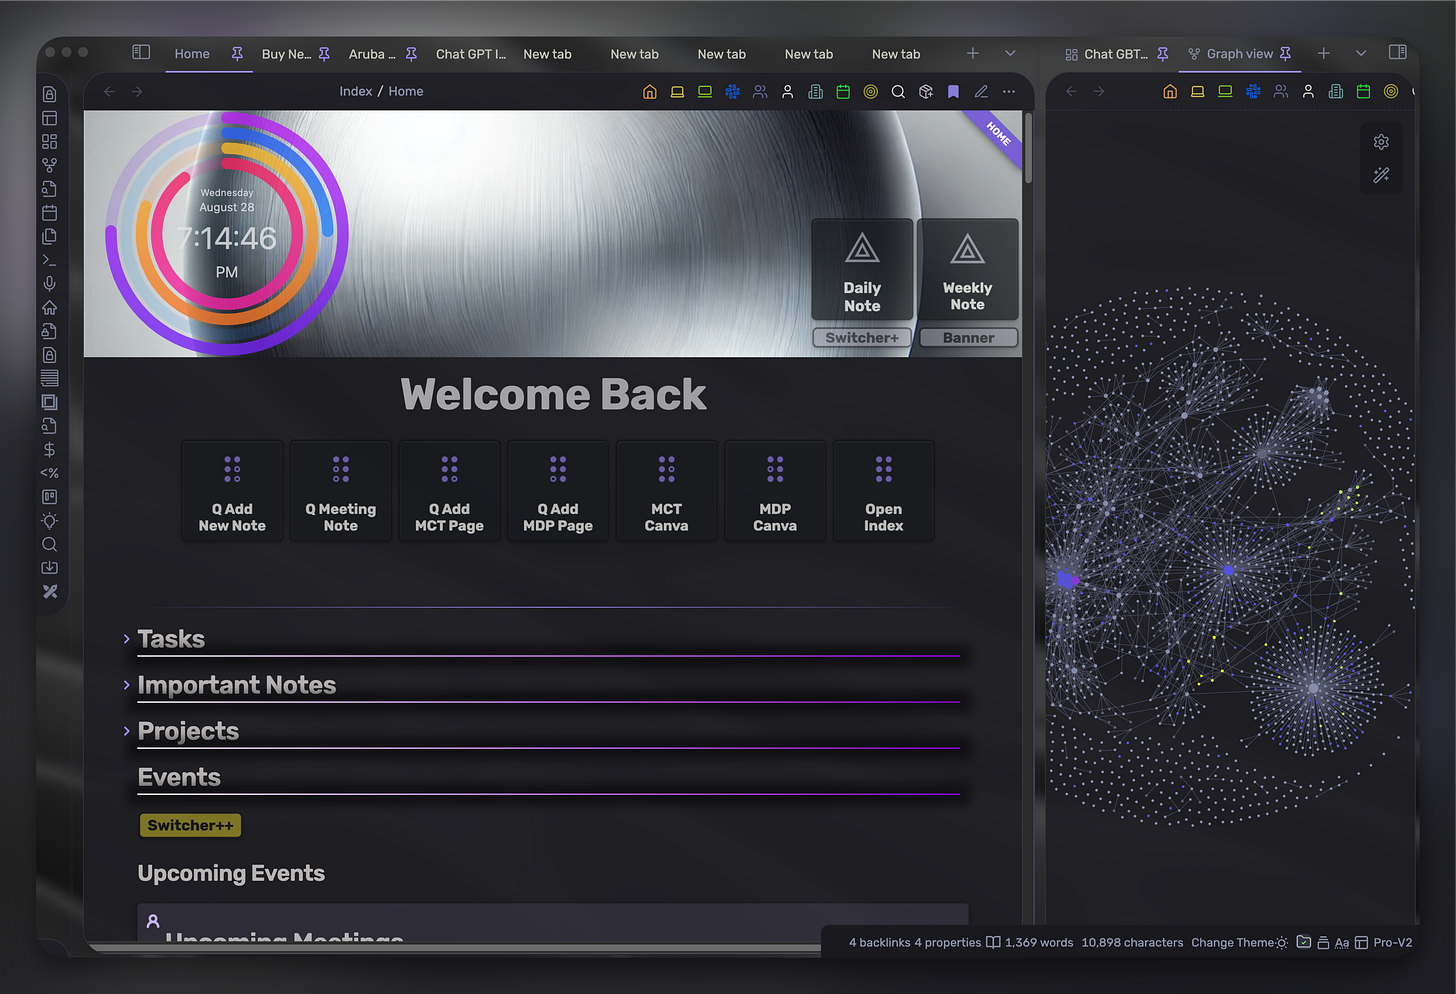Select the Graph view tab
The image size is (1456, 994).
point(1240,54)
